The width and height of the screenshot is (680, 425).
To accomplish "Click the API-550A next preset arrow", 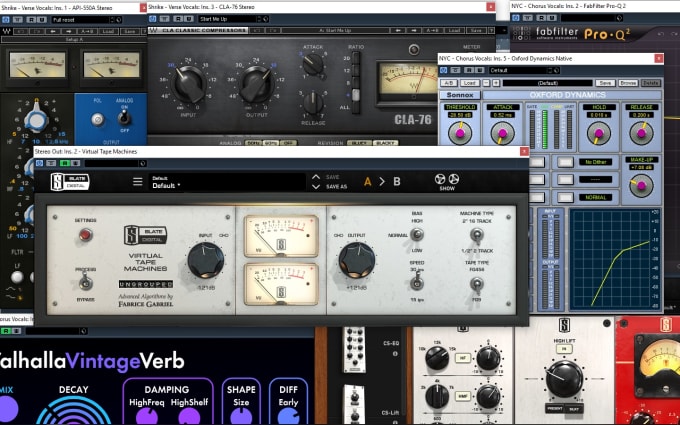I will (69, 31).
